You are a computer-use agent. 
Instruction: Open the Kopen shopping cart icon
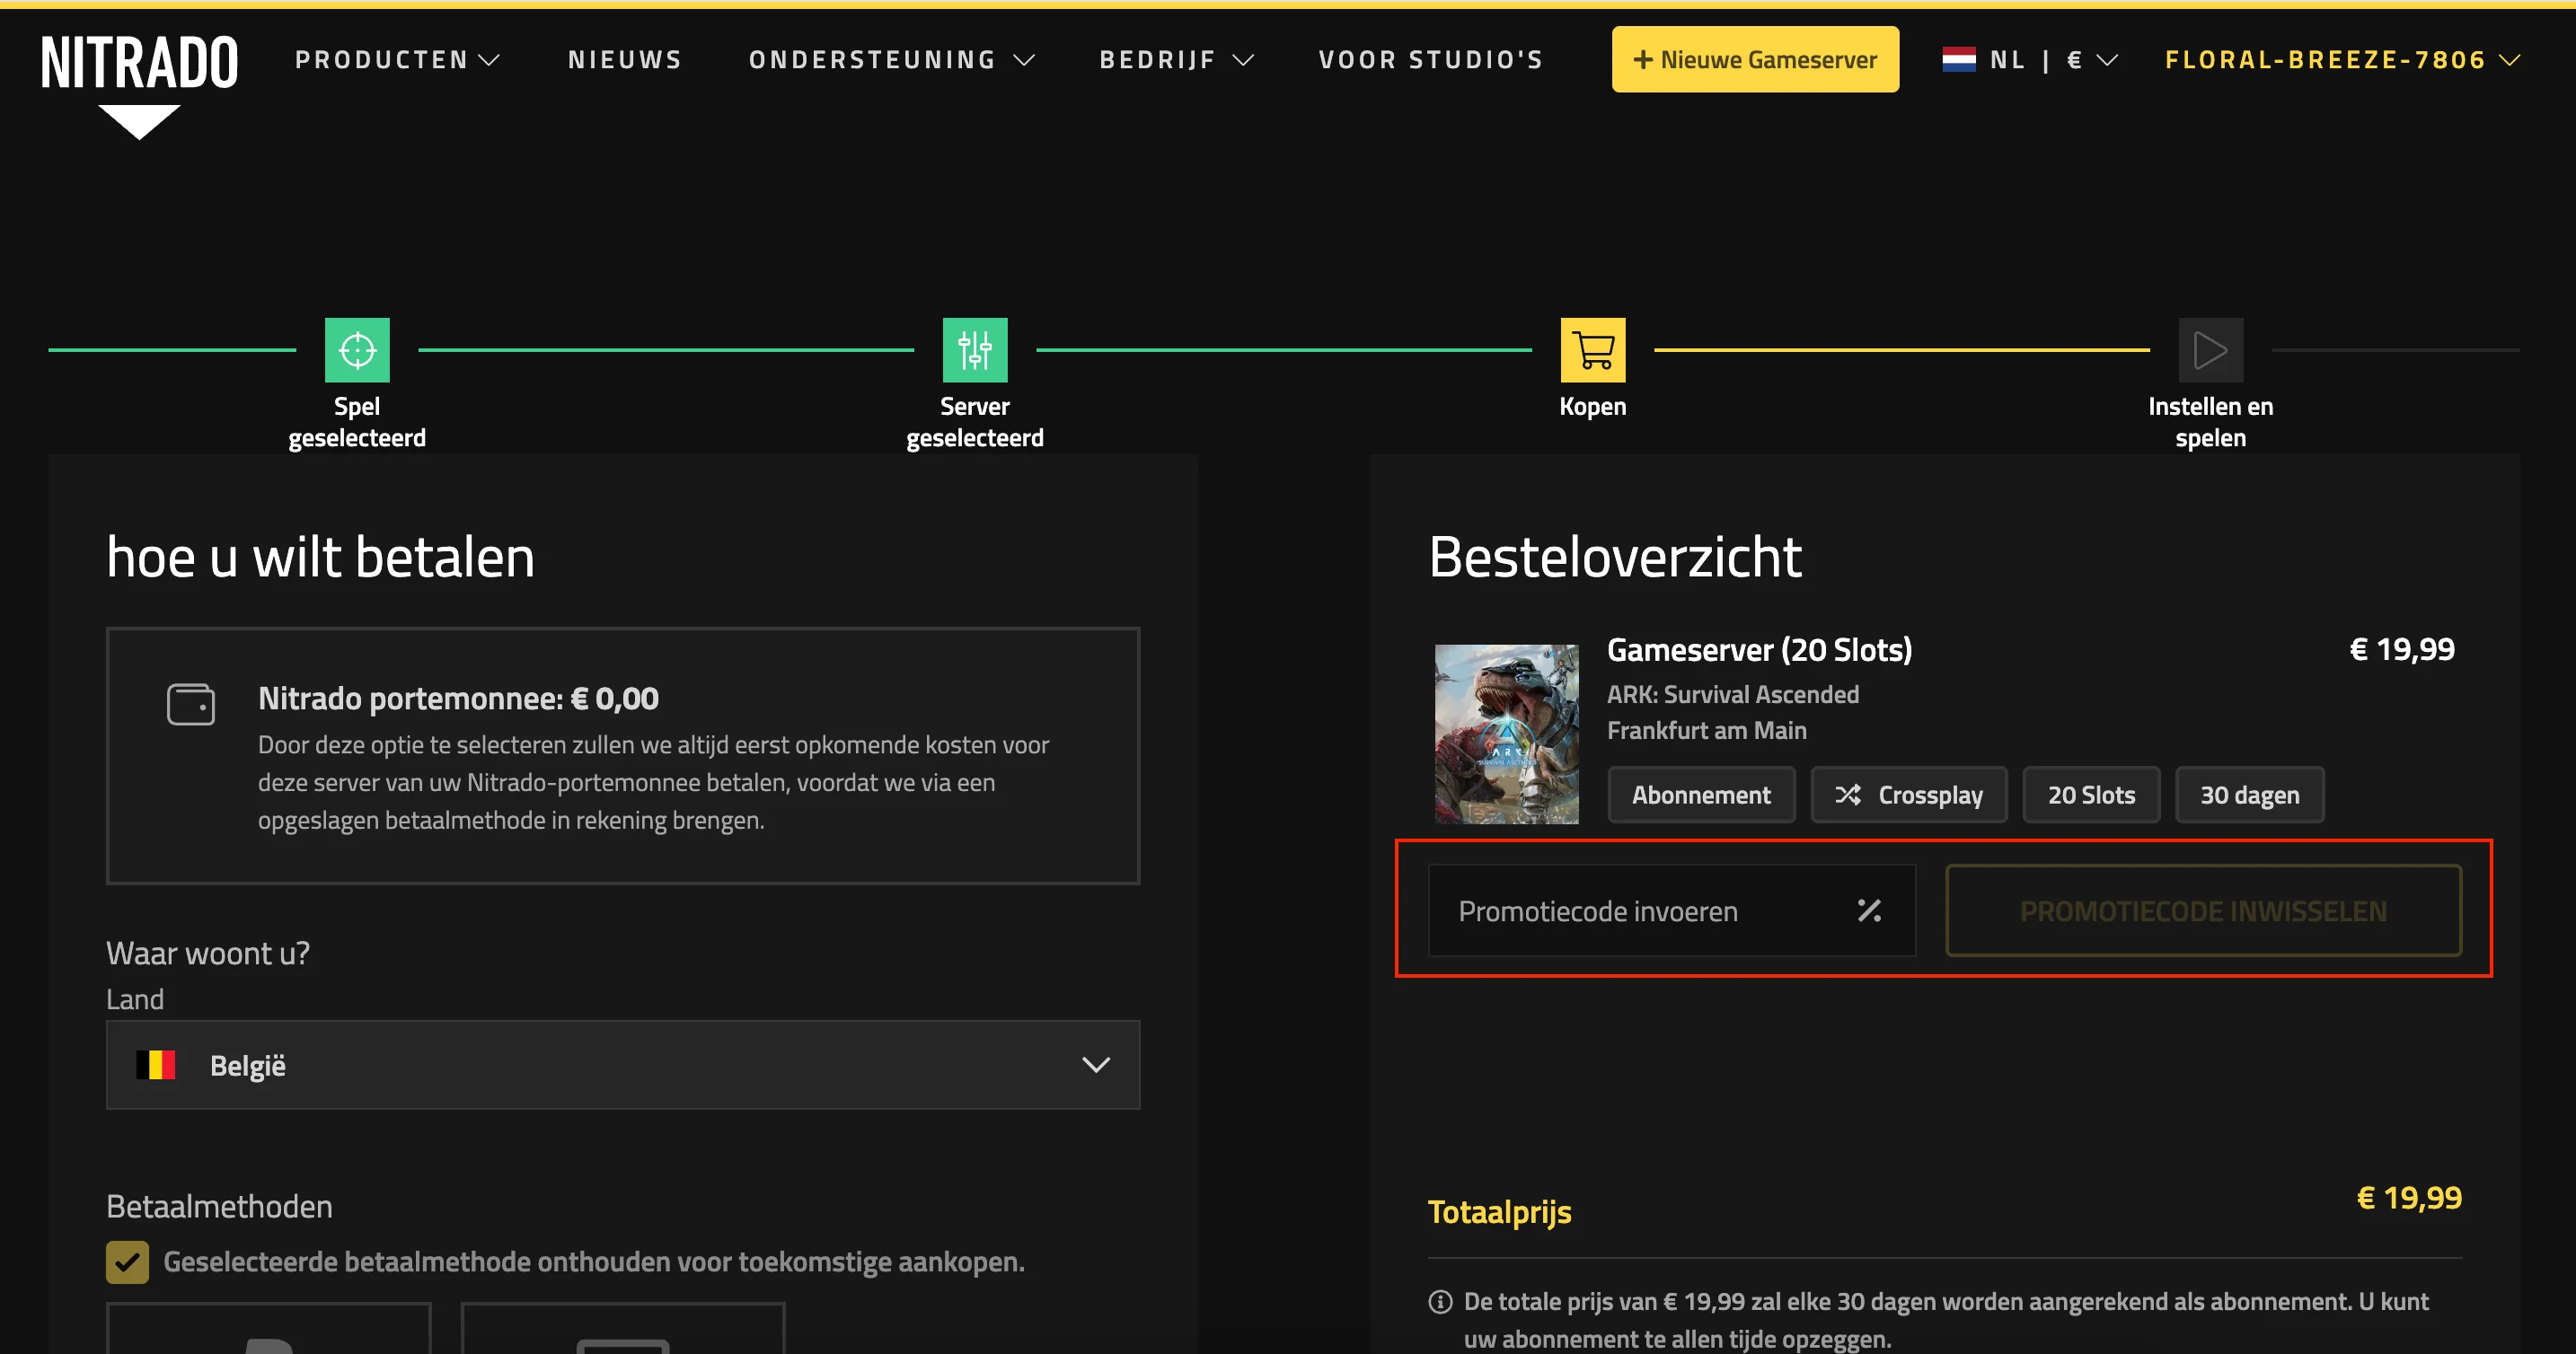(1592, 349)
